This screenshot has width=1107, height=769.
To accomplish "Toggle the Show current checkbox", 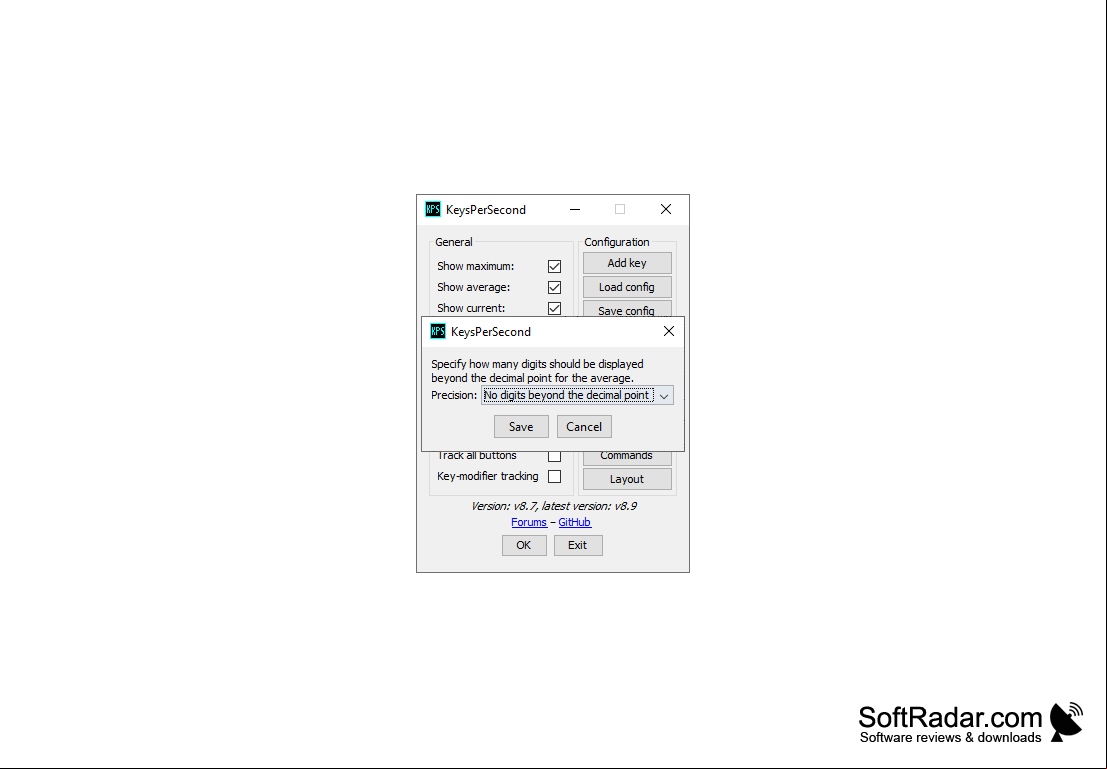I will point(554,309).
